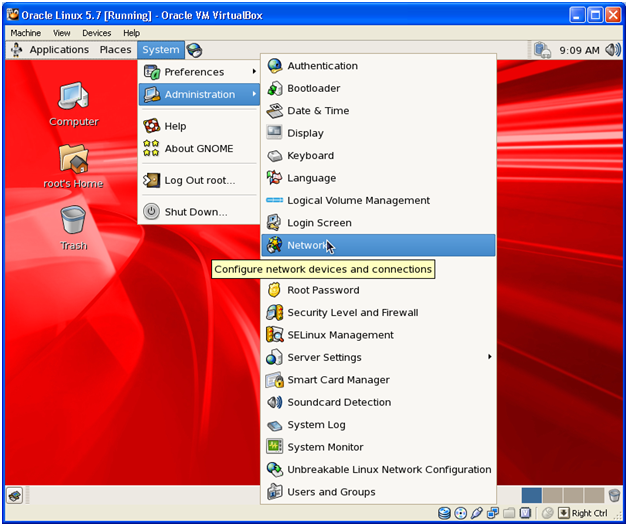628x526 pixels.
Task: Click the 9:09 AM clock
Action: 579,50
